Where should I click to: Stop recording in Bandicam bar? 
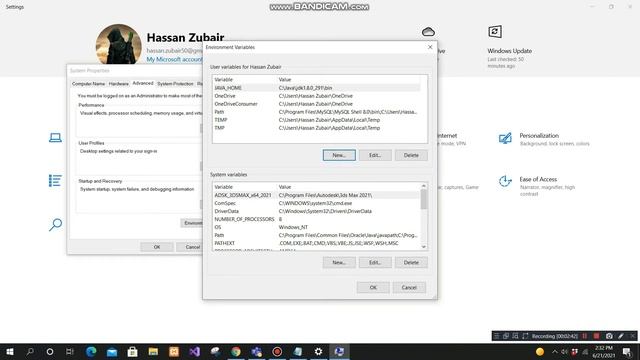596,336
